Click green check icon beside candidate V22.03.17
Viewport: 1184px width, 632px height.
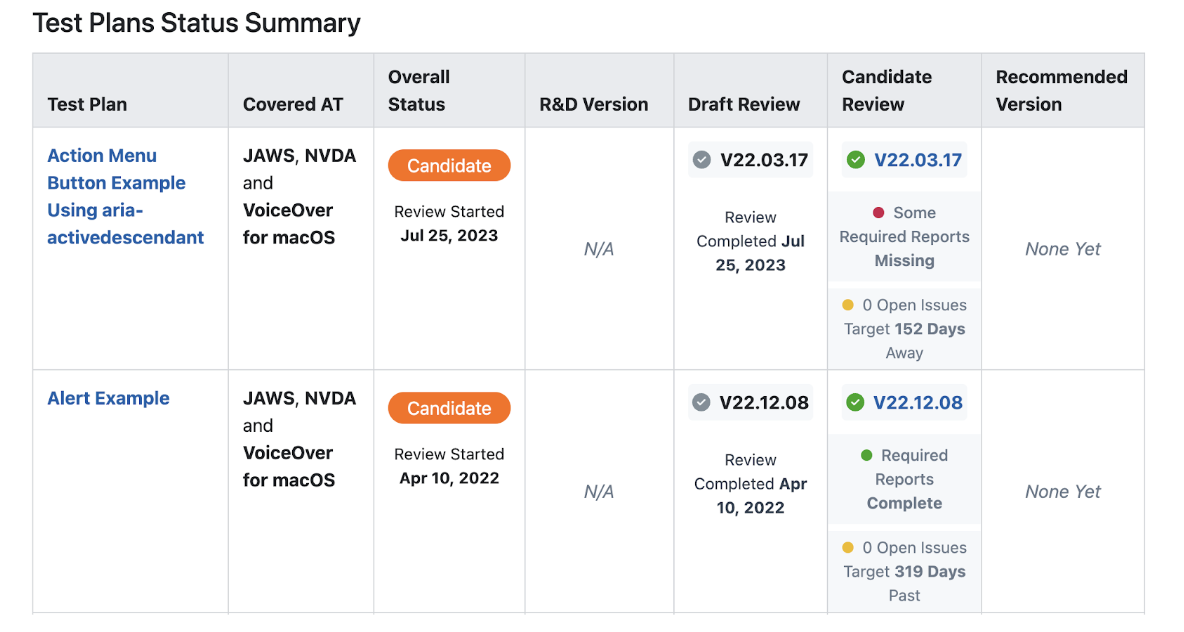pyautogui.click(x=856, y=160)
